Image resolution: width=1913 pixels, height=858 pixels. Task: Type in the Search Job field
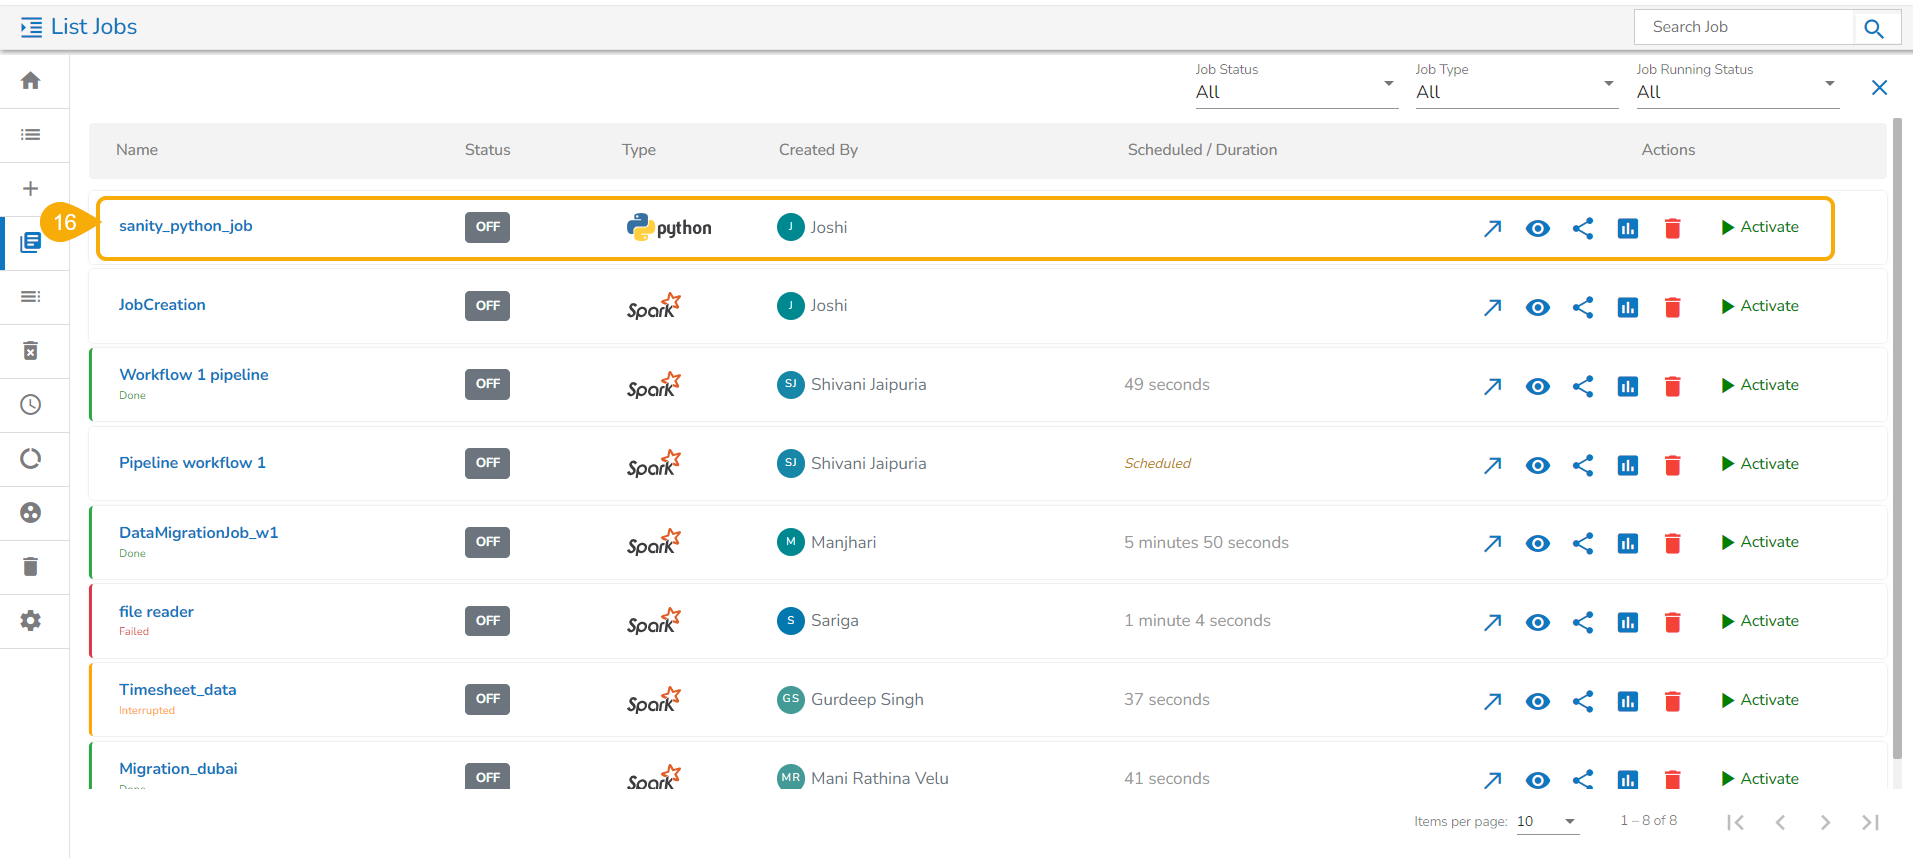coord(1742,27)
